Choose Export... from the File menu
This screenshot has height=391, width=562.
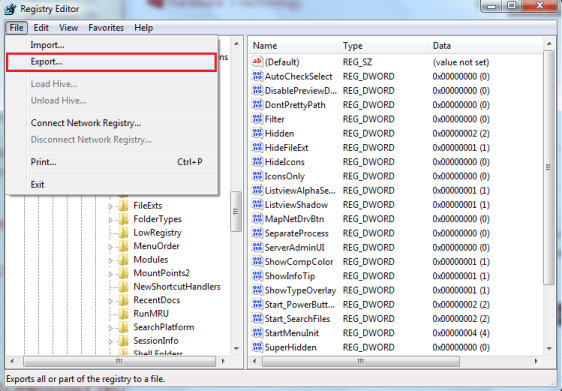pos(111,62)
